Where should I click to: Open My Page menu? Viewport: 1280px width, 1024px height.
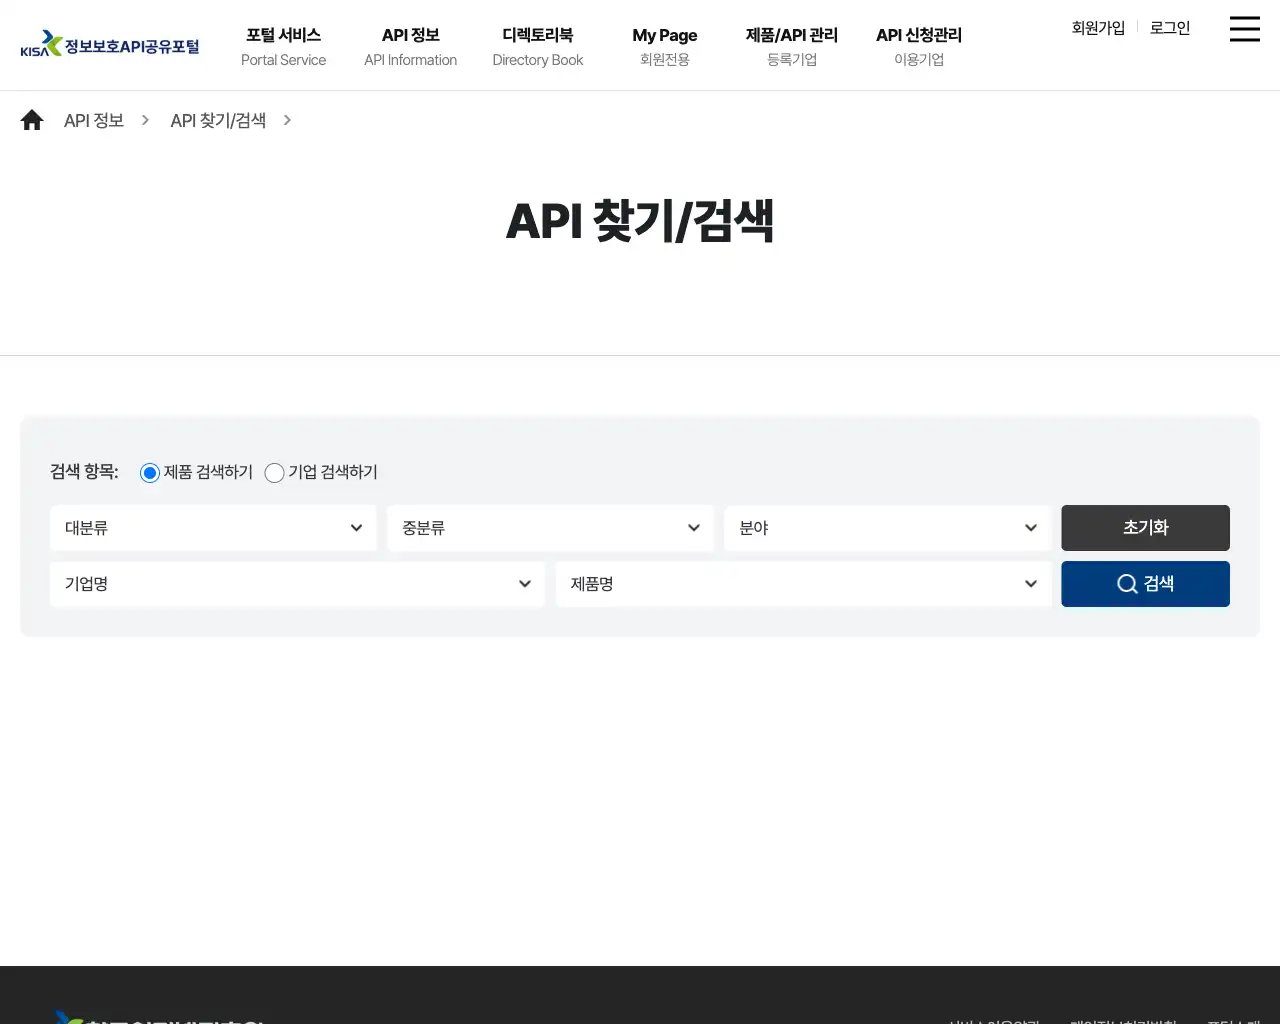click(x=665, y=46)
